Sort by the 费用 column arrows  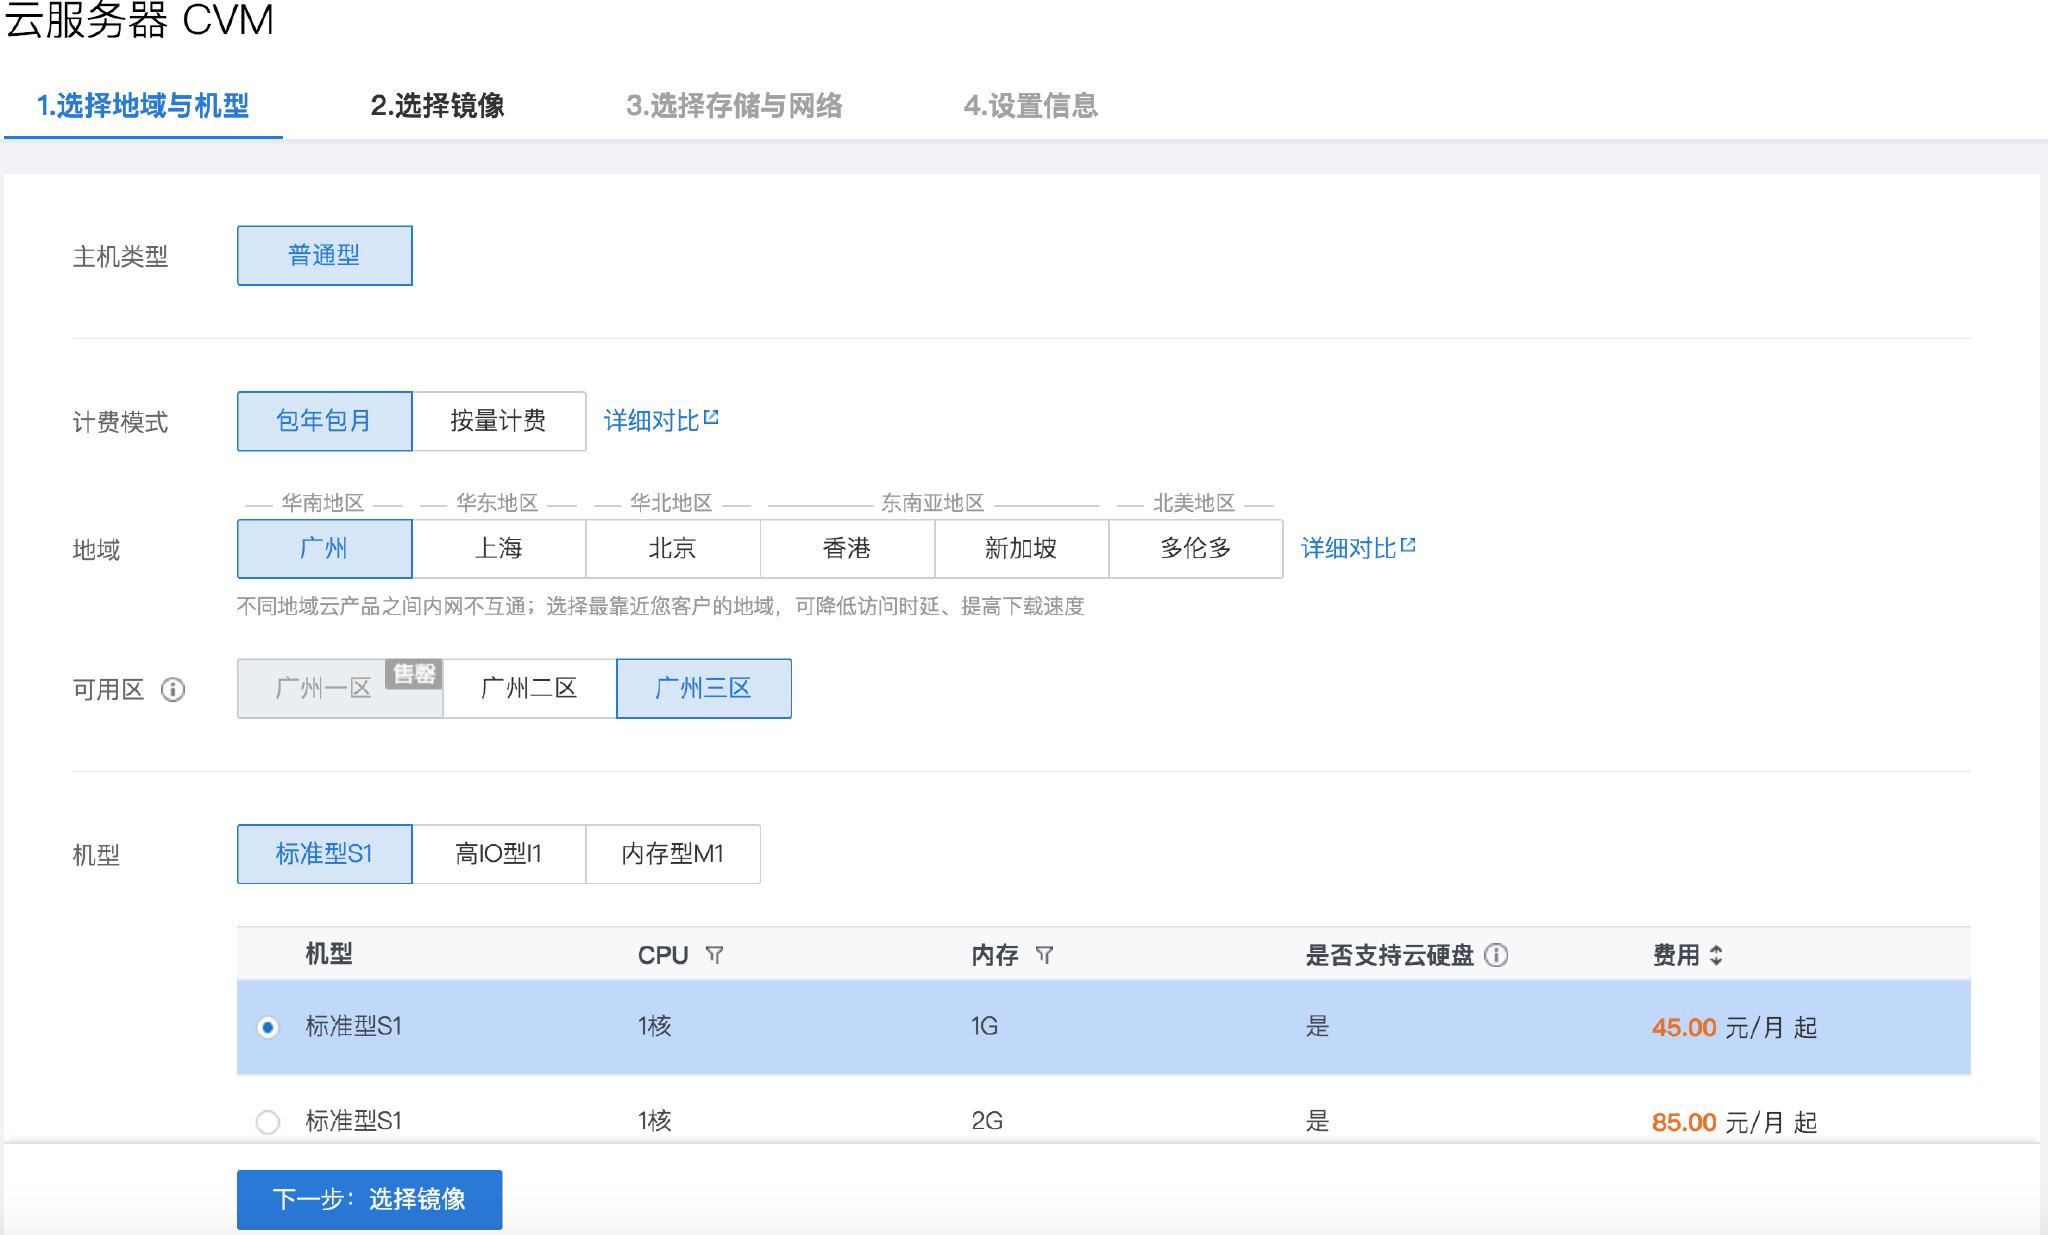point(1716,955)
